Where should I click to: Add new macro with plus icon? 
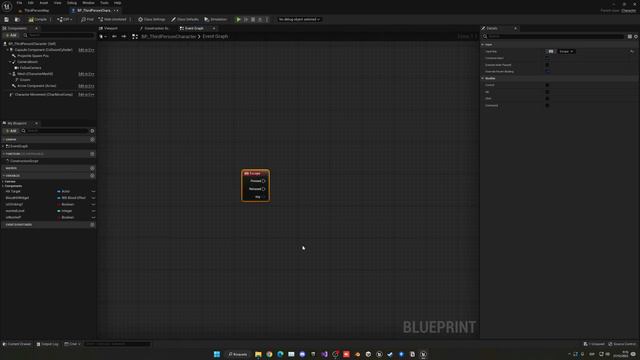[92, 168]
